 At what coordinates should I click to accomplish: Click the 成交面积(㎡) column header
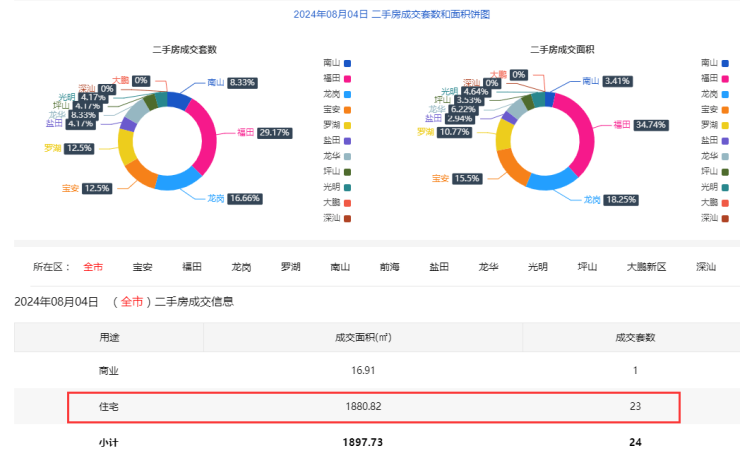(362, 337)
